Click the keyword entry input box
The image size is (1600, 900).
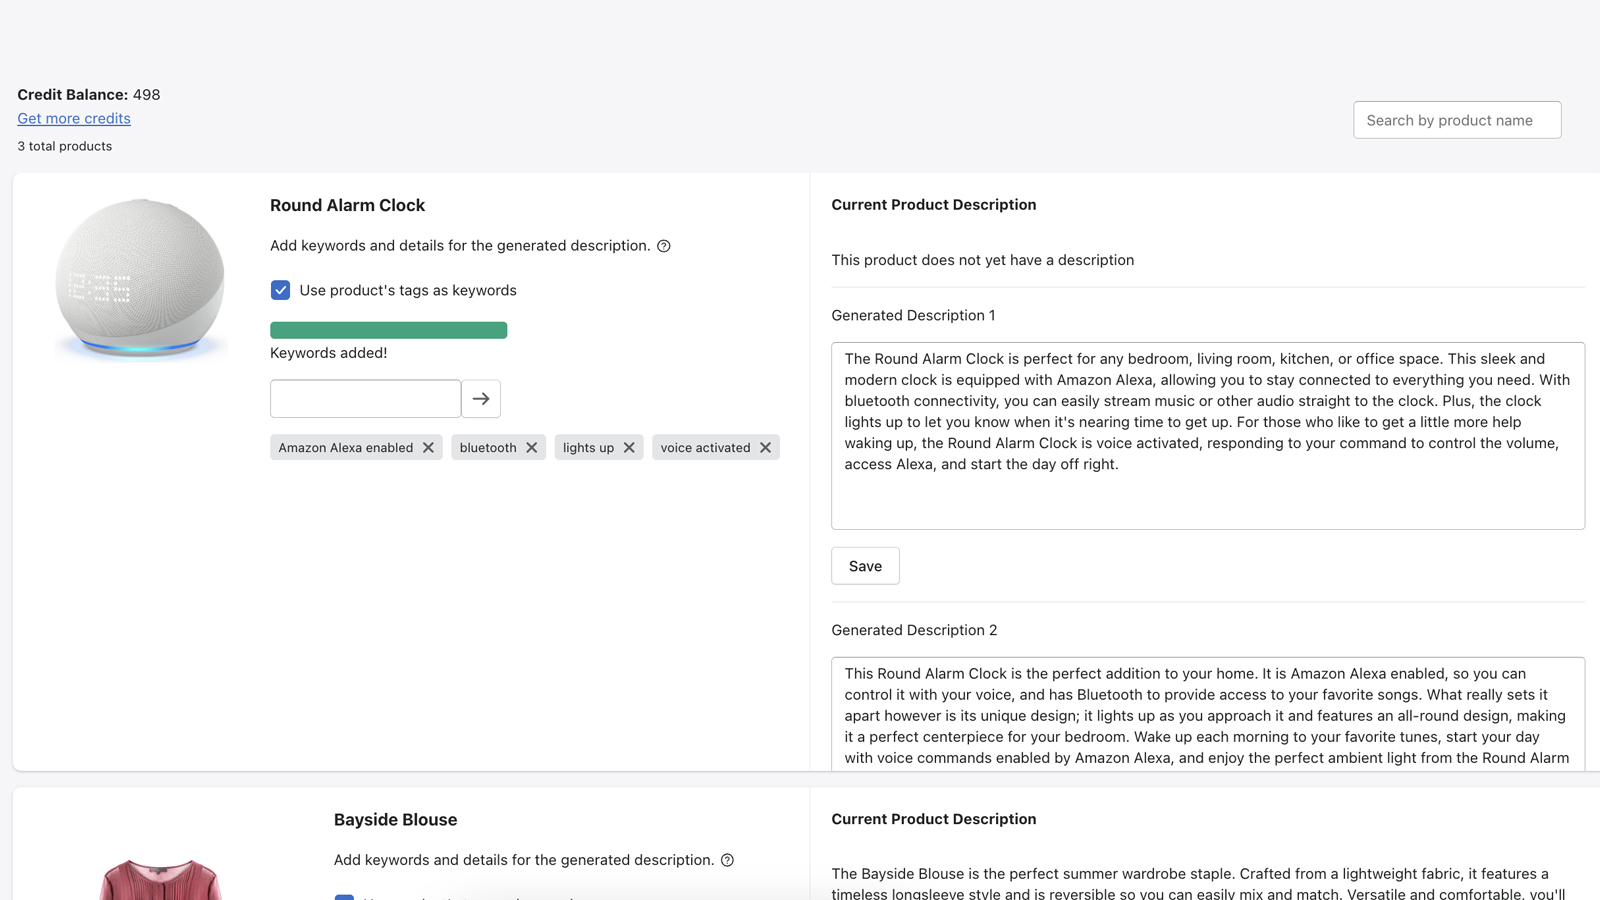click(x=366, y=399)
